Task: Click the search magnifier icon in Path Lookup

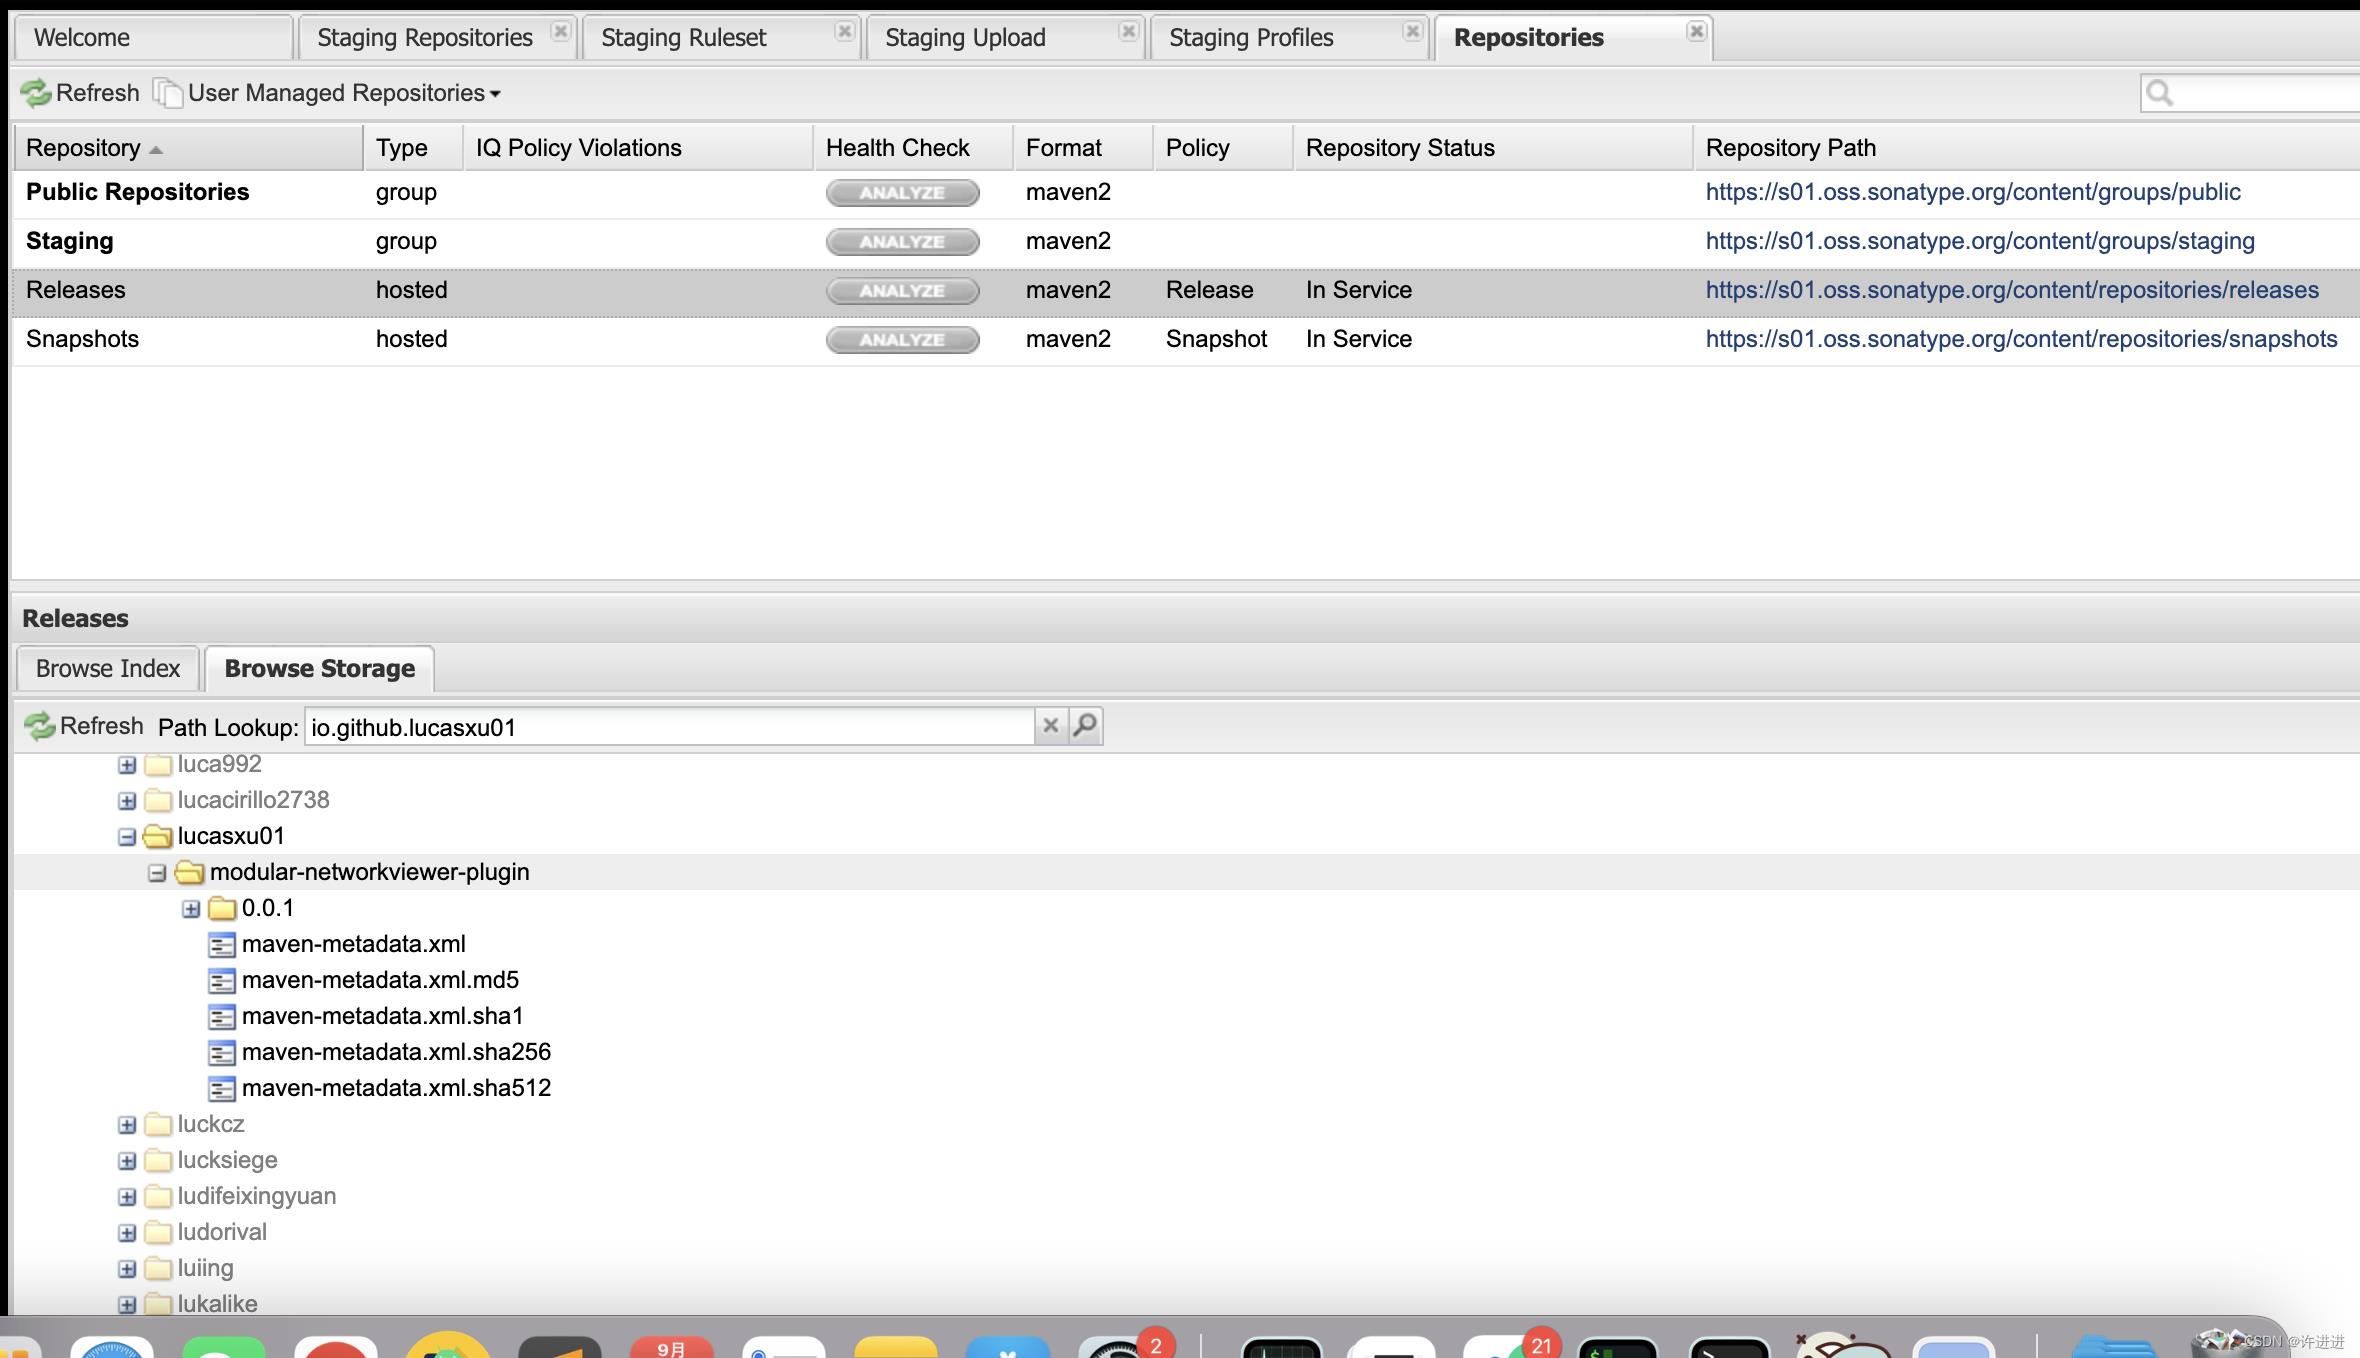Action: pos(1084,724)
